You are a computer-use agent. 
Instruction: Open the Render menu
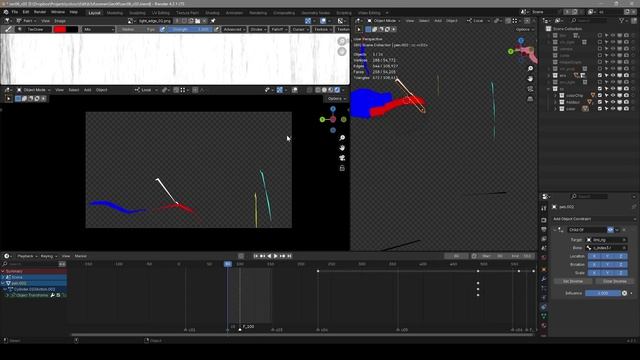pos(40,12)
